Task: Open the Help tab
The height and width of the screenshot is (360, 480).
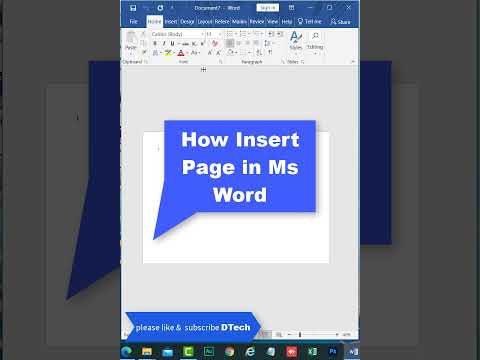Action: click(287, 21)
